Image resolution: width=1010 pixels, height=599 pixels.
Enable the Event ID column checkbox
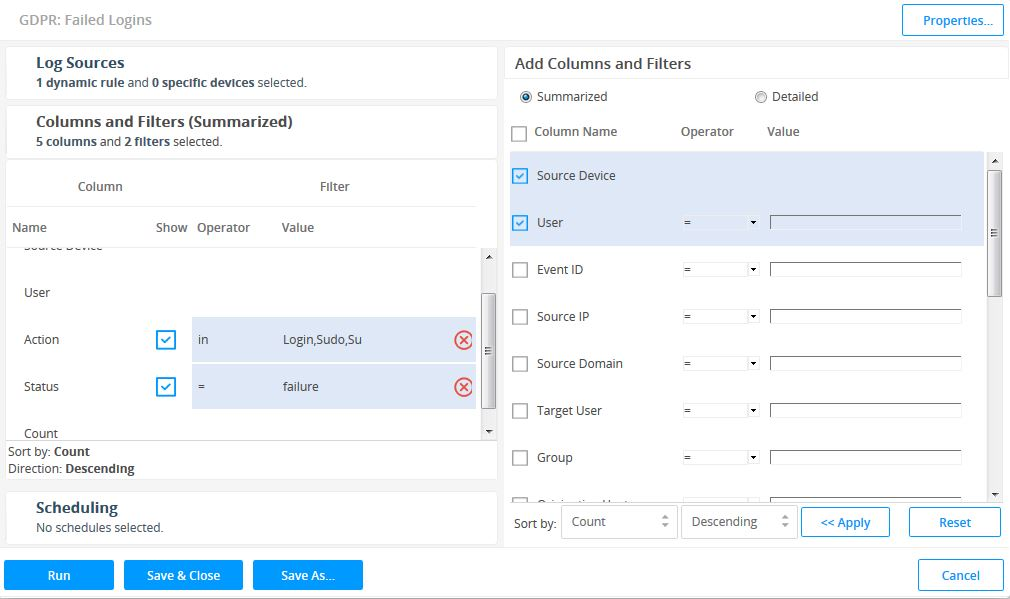pyautogui.click(x=520, y=270)
